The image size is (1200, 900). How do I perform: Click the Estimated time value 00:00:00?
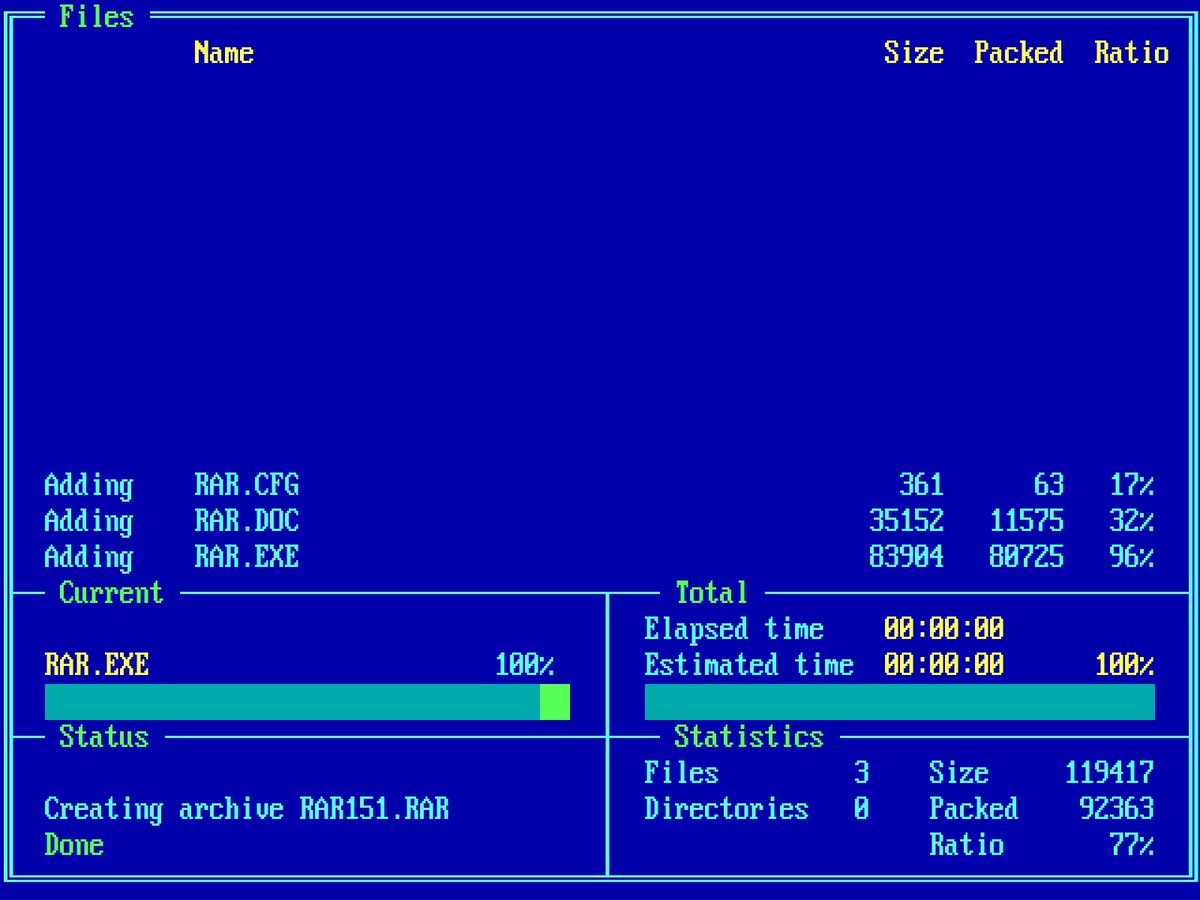pyautogui.click(x=944, y=665)
